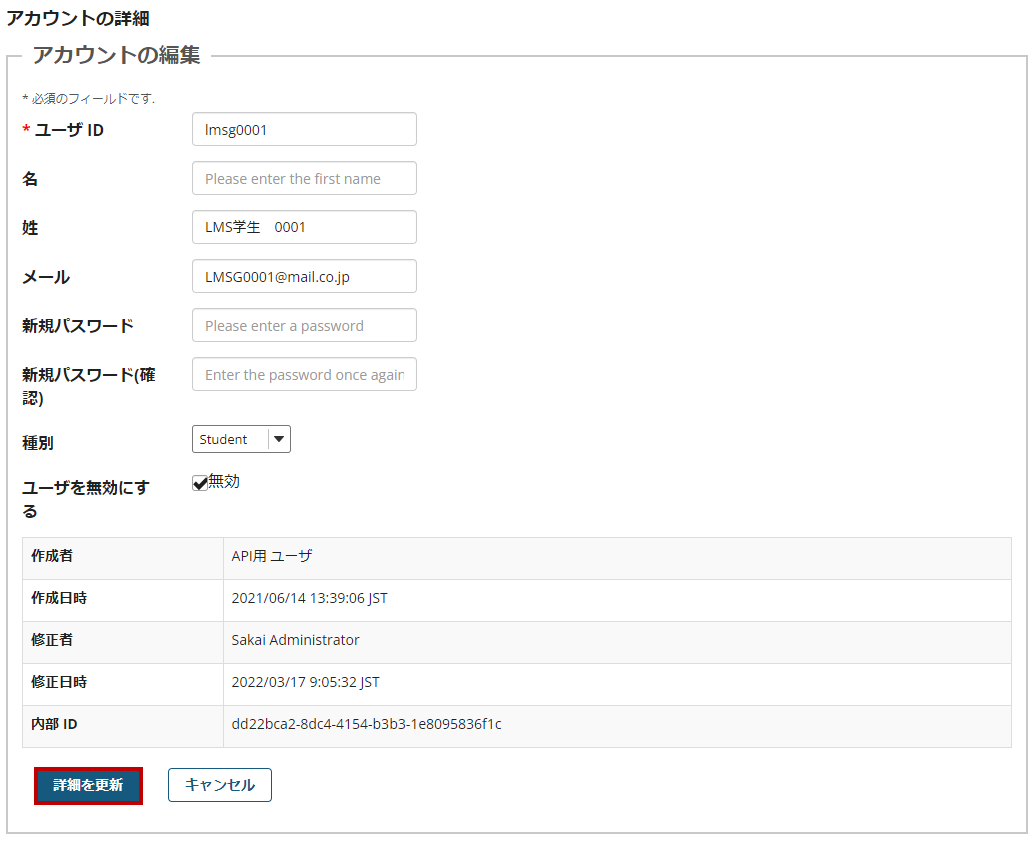Click the 無効 label text beside checkbox
1033x841 pixels.
[x=224, y=481]
